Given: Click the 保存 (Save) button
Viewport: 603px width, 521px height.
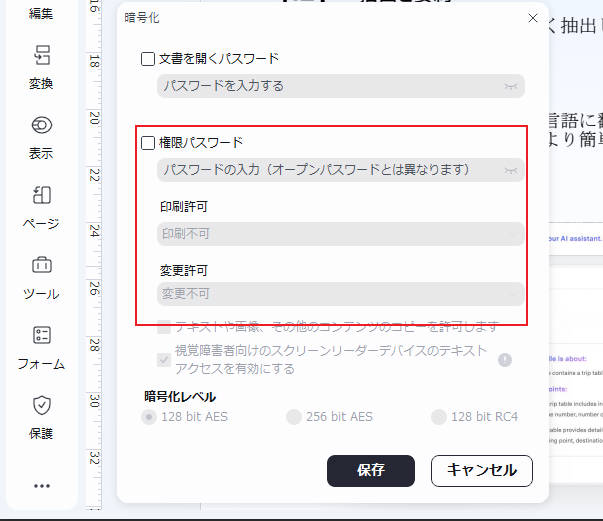Looking at the screenshot, I should click(x=371, y=471).
